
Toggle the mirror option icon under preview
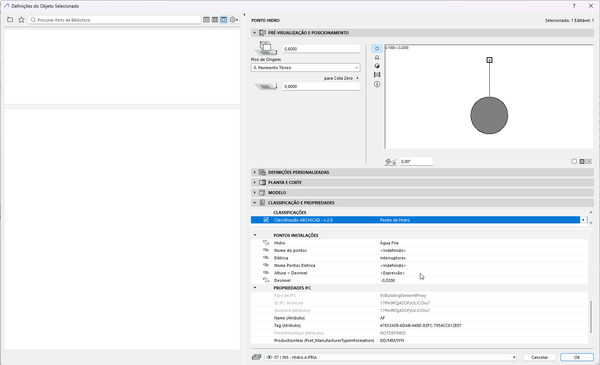pyautogui.click(x=582, y=161)
